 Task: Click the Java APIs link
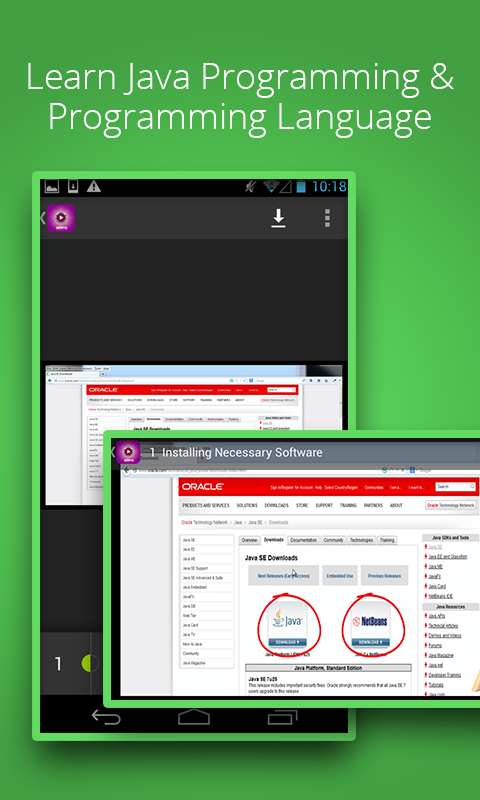coord(437,616)
